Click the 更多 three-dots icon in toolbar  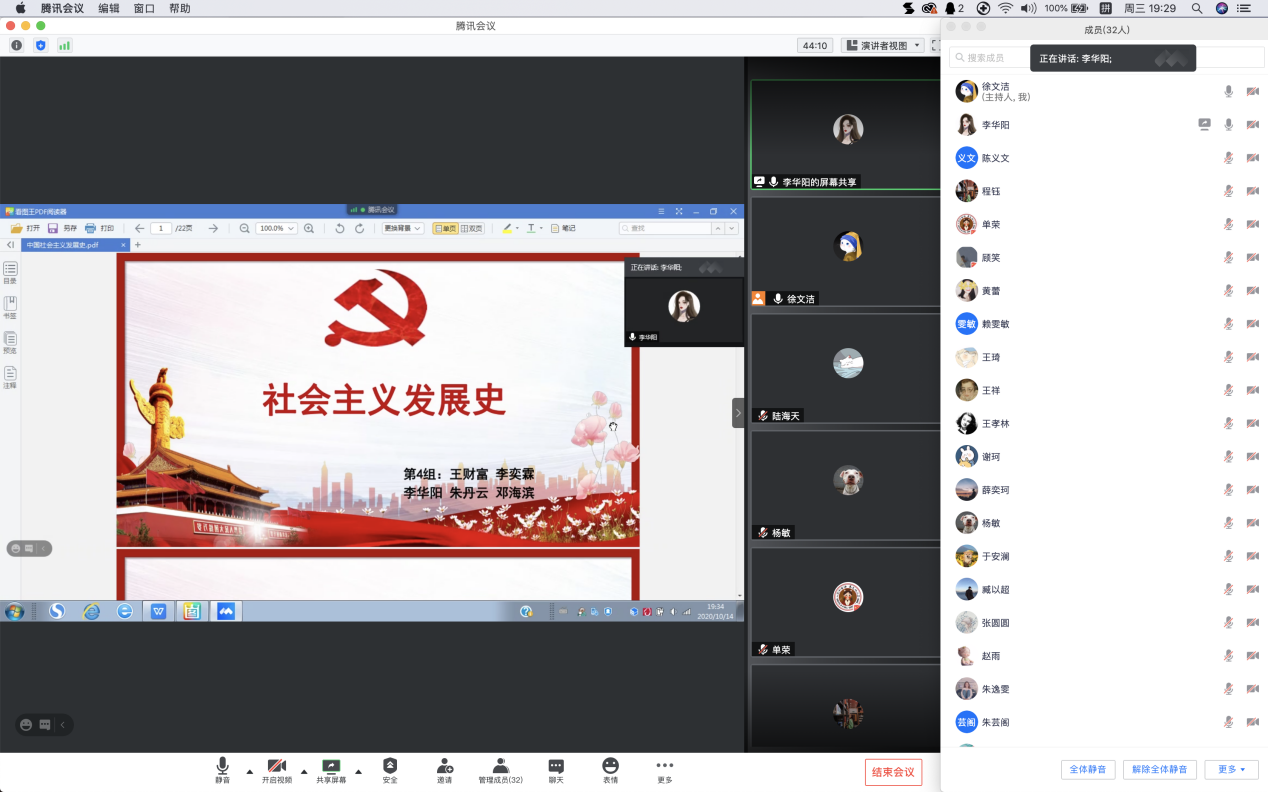point(664,766)
